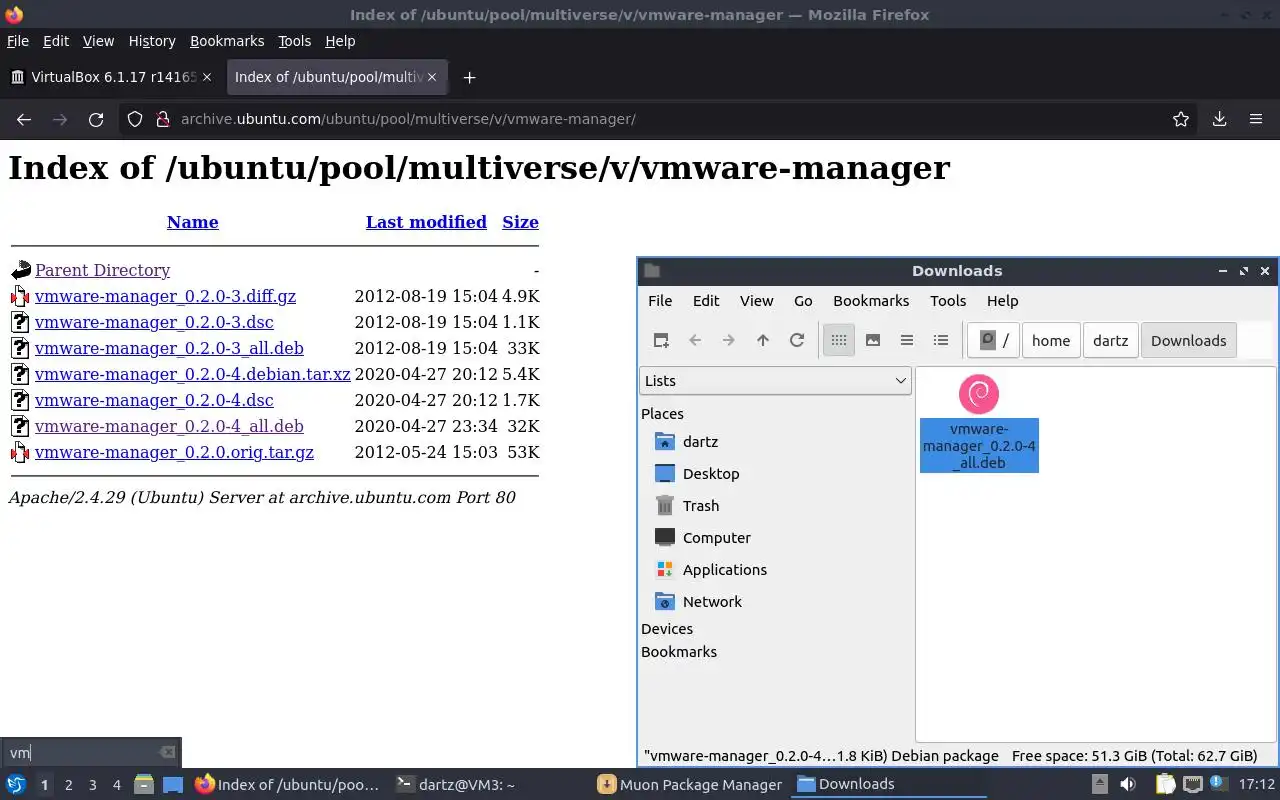Open Tools menu in Downloads window
This screenshot has width=1280, height=800.
coord(948,300)
